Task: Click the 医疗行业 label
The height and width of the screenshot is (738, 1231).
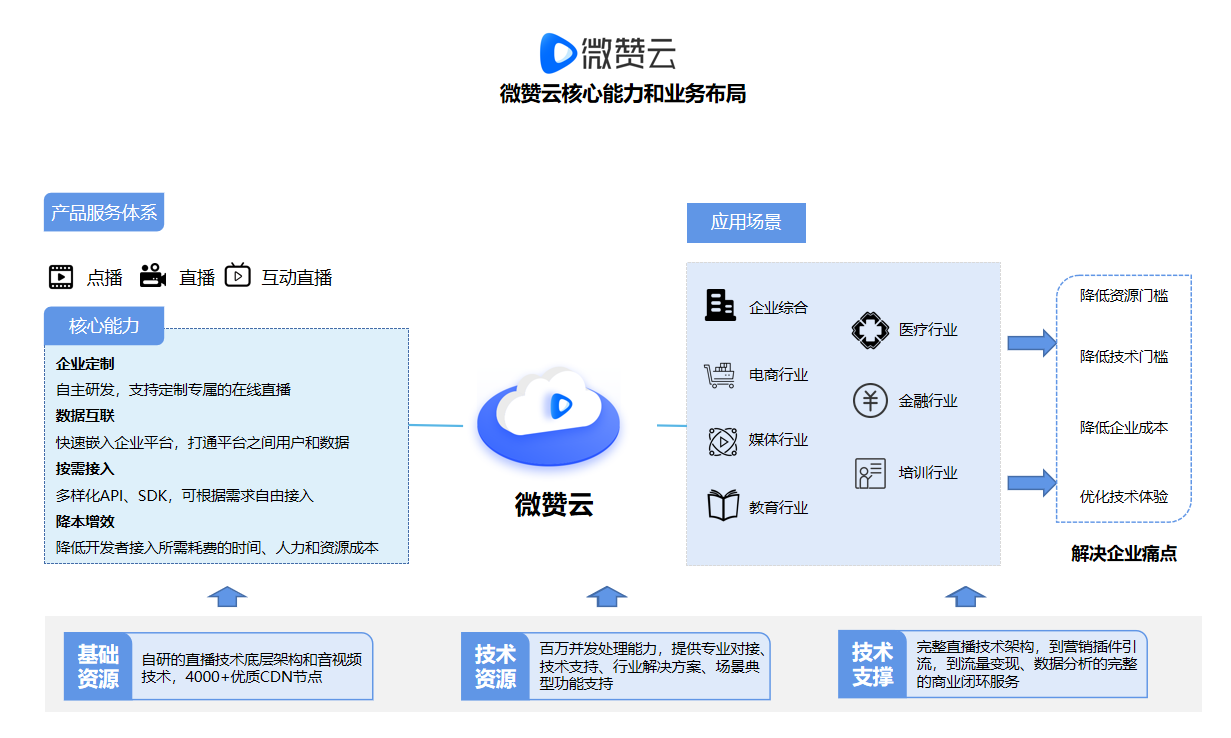Action: click(928, 330)
